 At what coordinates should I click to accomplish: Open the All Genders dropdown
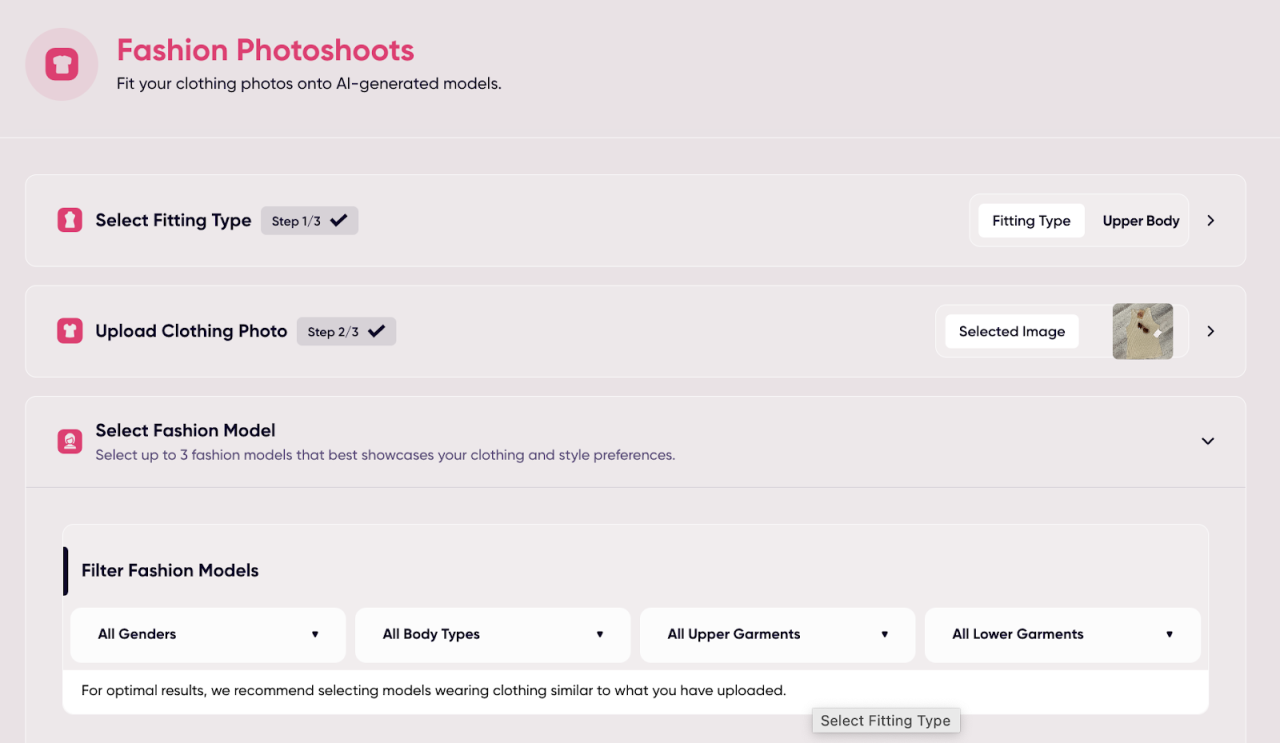(x=208, y=634)
